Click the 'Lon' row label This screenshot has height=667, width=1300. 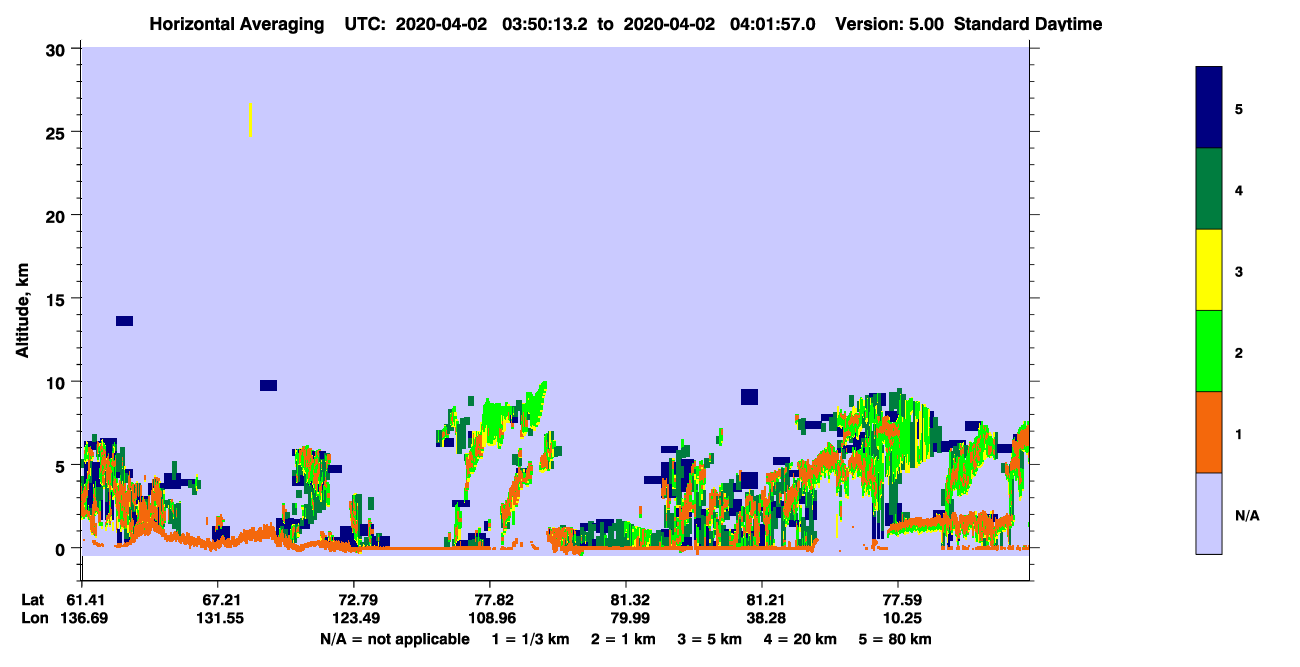[34, 619]
